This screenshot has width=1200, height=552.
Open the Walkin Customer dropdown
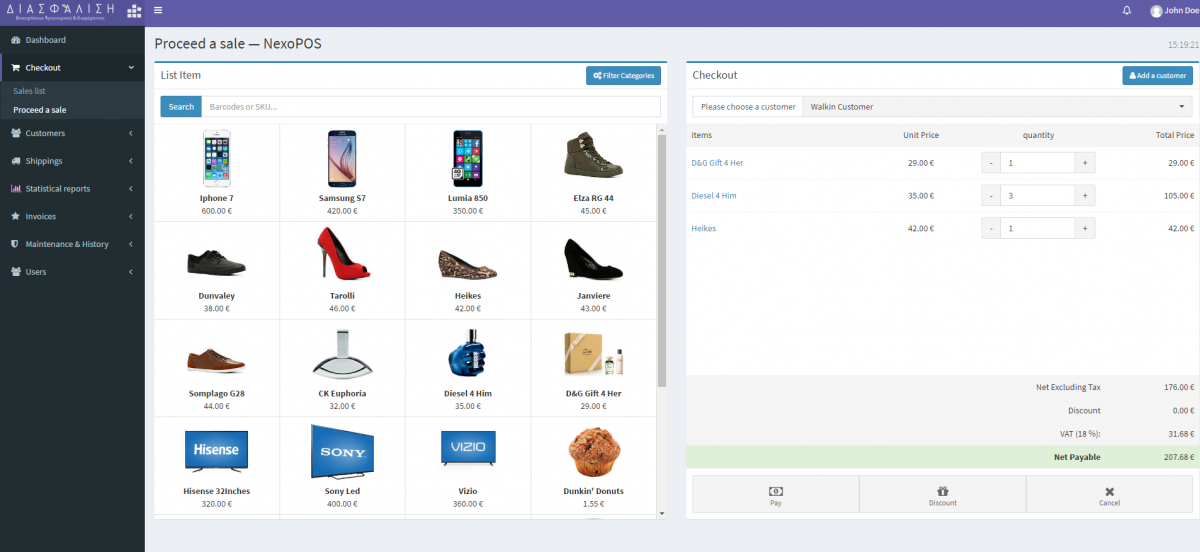pos(997,107)
